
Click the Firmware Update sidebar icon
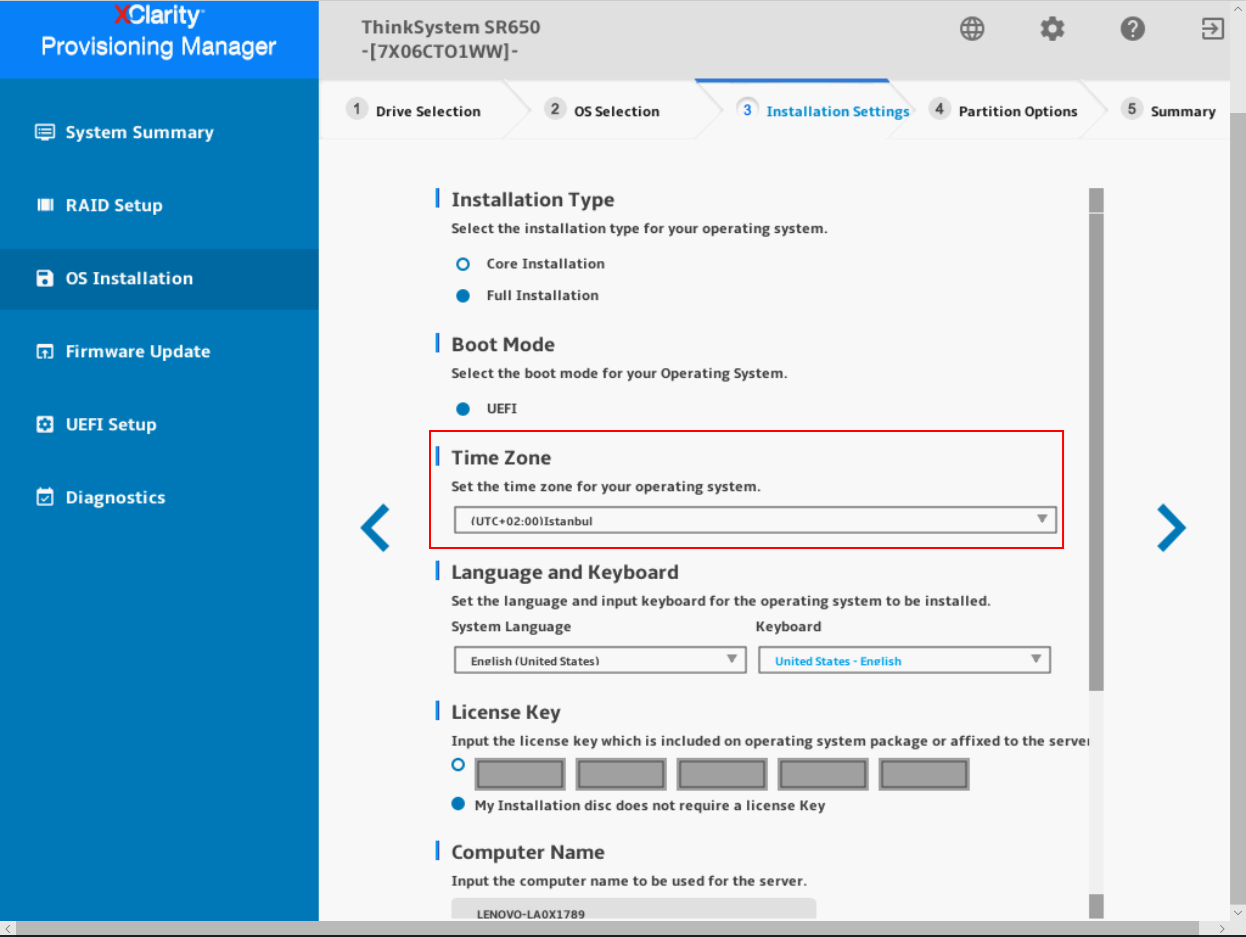tap(44, 351)
